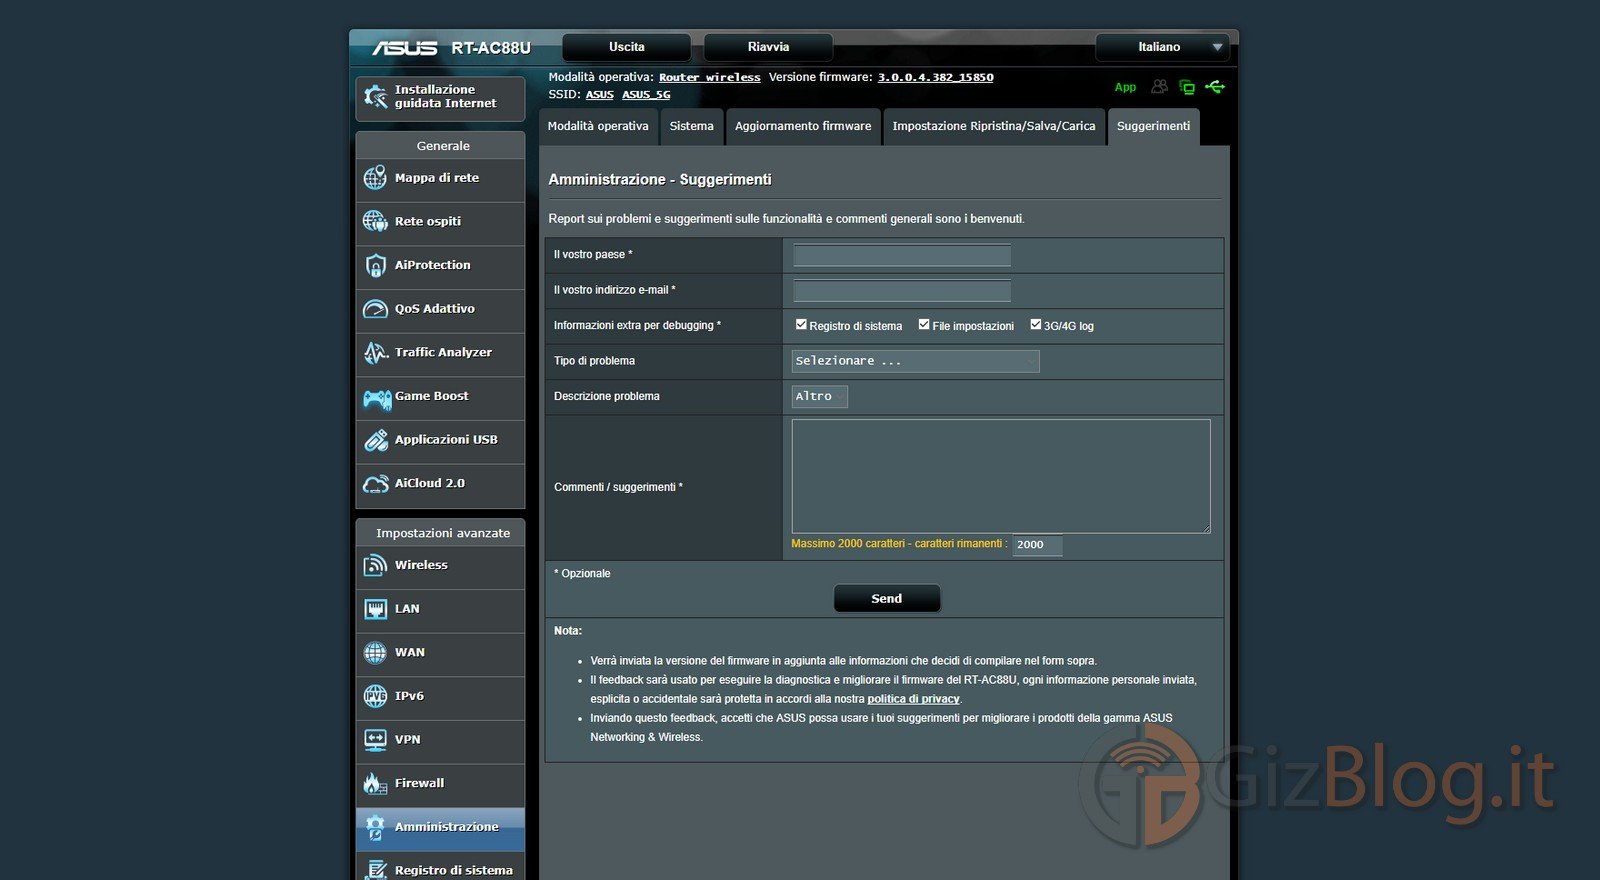Click the Firewall flame icon

point(375,784)
